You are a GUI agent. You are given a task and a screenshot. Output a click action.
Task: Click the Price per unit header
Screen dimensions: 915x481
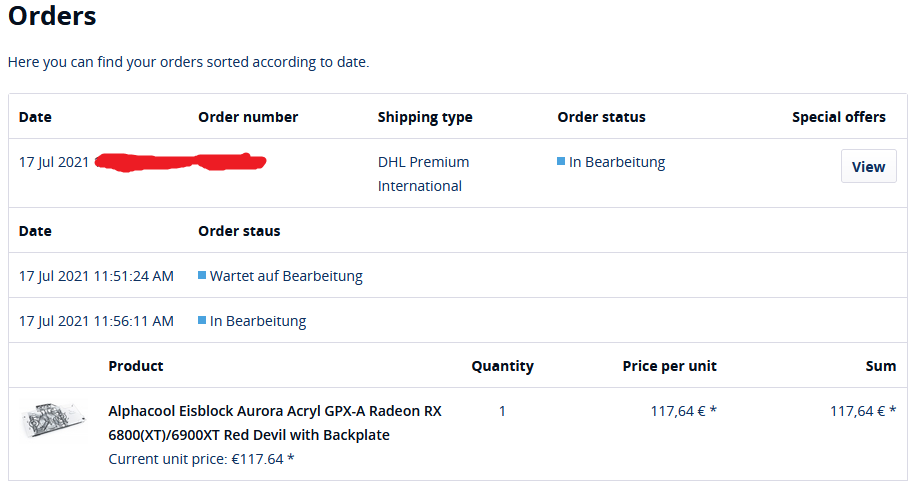[x=669, y=366]
